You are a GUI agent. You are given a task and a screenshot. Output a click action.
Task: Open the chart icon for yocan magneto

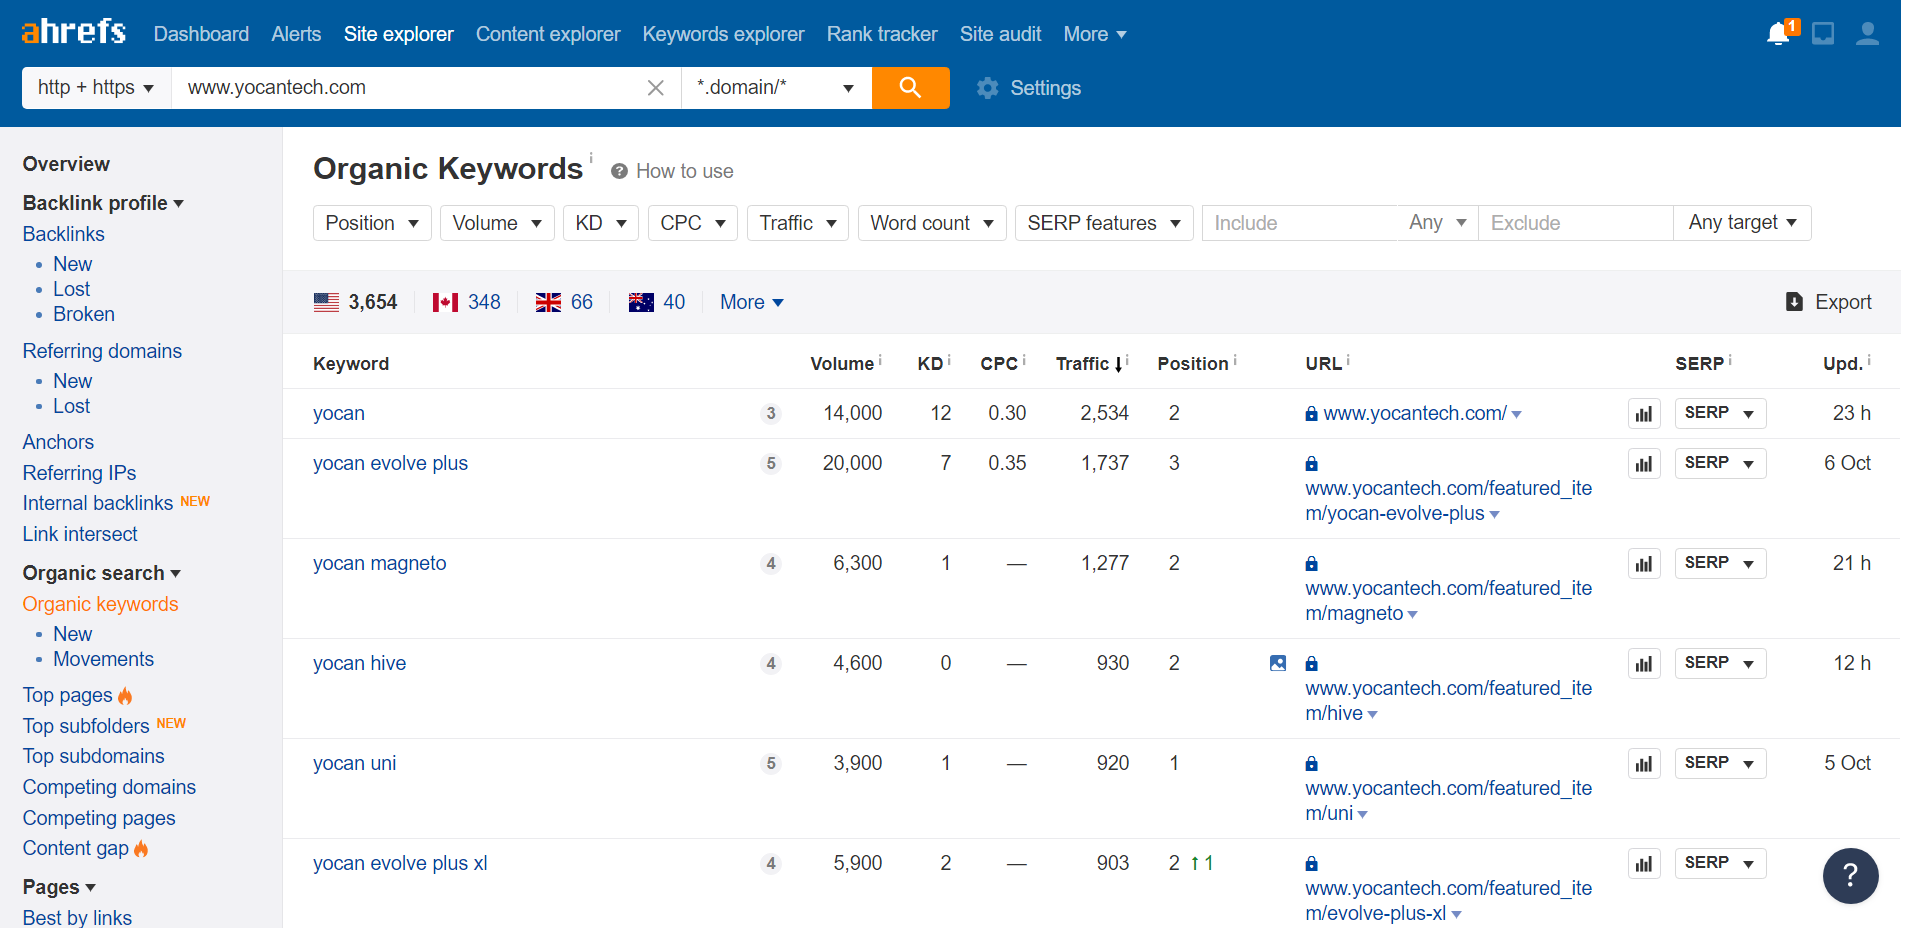pos(1644,563)
